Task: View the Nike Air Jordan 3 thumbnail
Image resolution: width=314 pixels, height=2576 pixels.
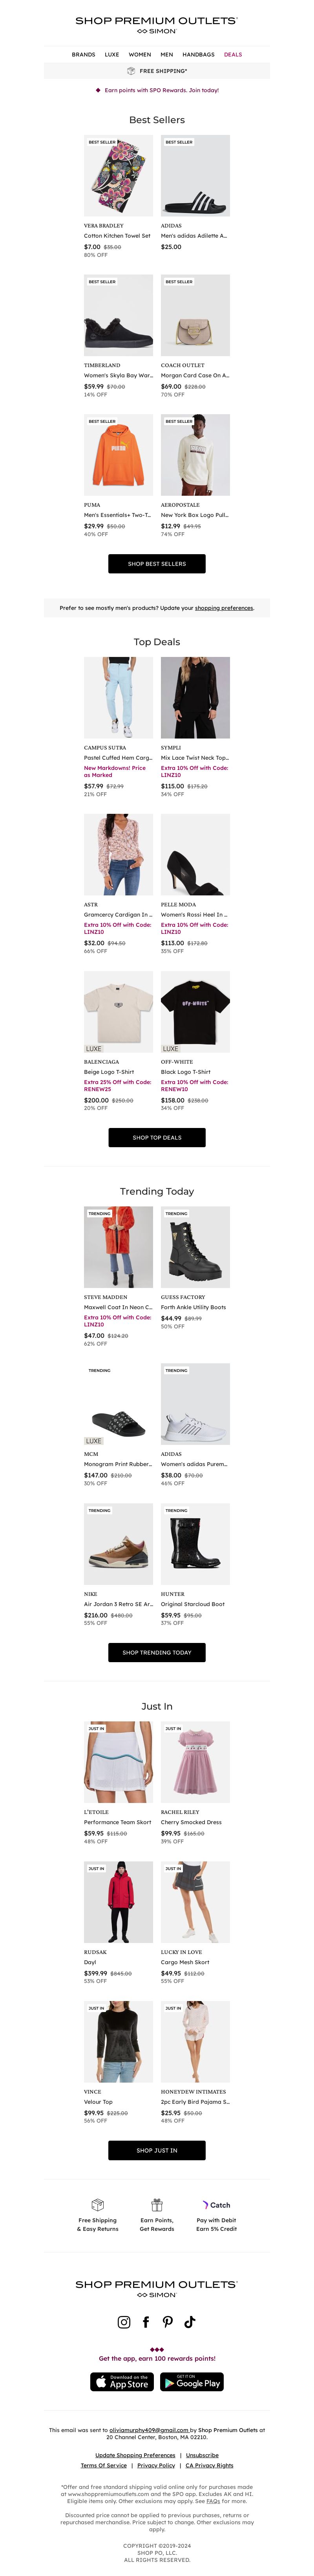Action: tap(118, 1544)
